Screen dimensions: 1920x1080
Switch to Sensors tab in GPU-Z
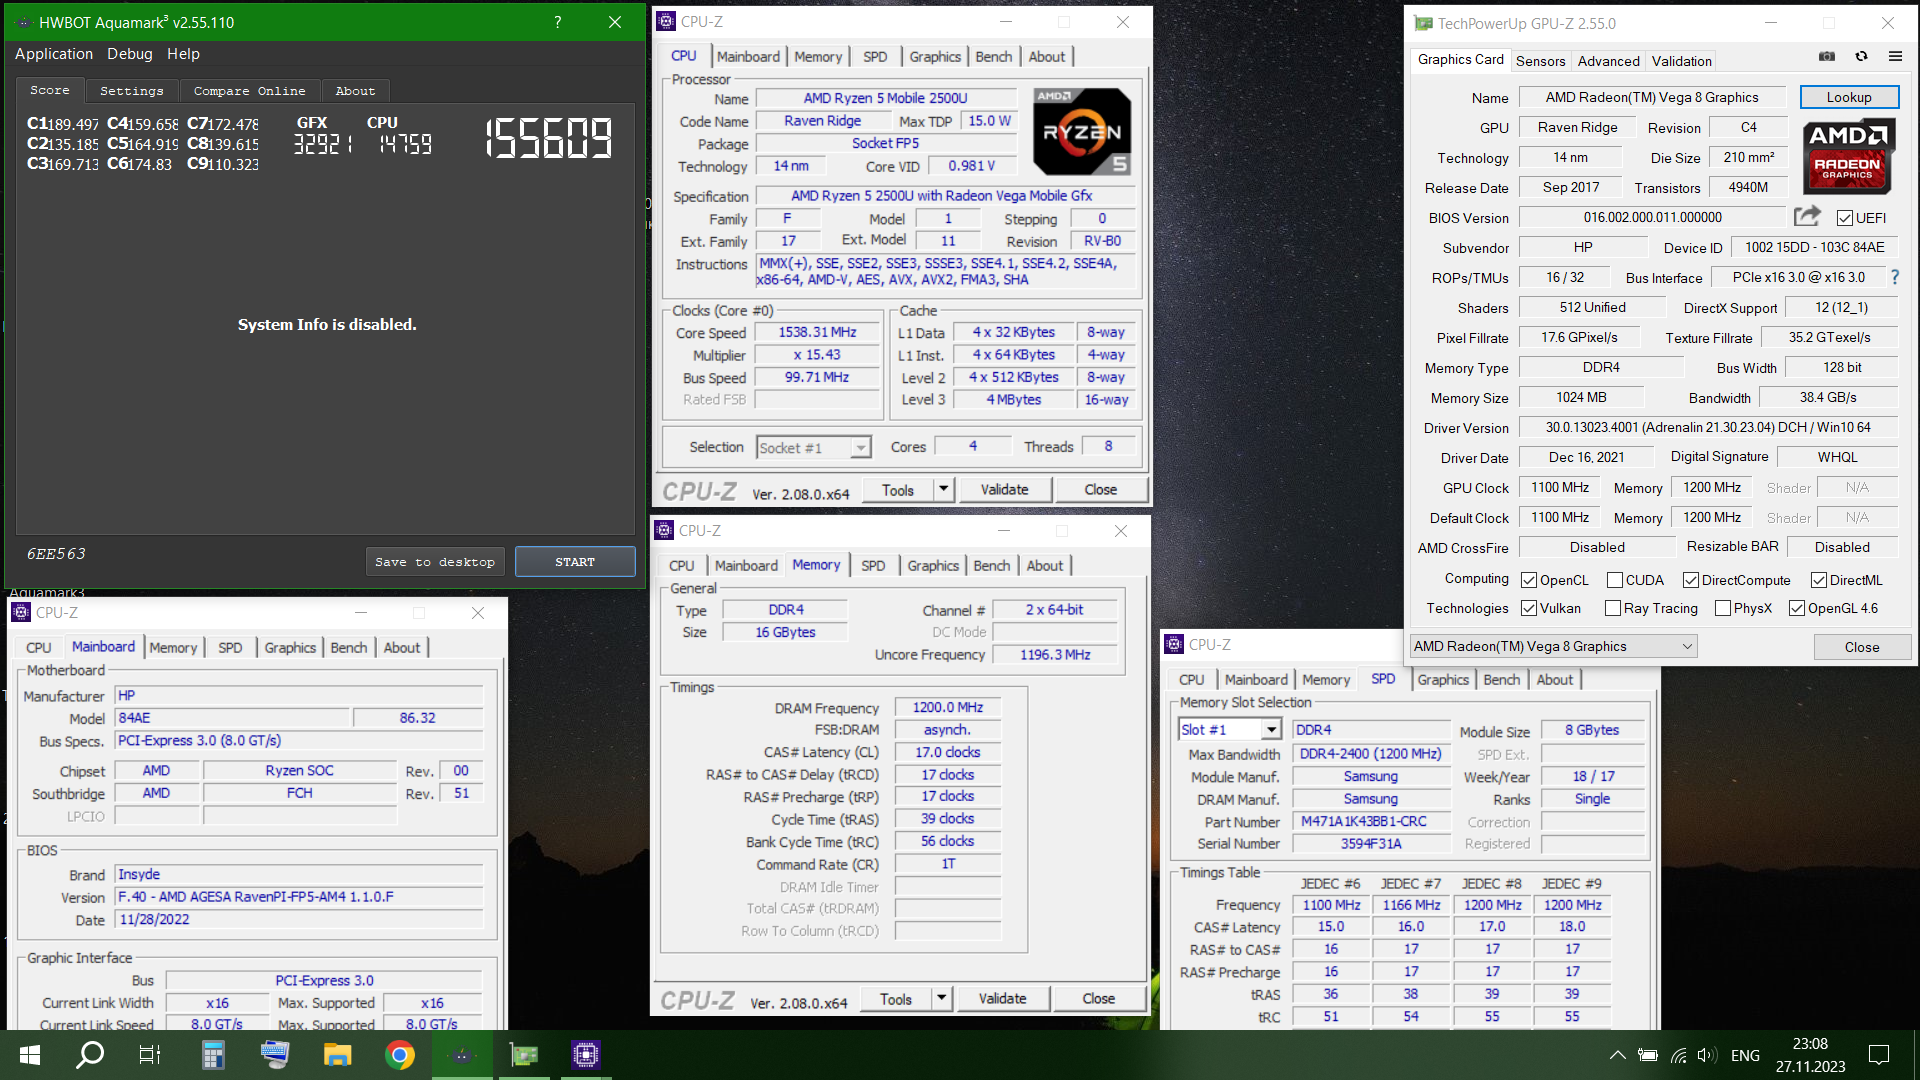click(x=1540, y=61)
